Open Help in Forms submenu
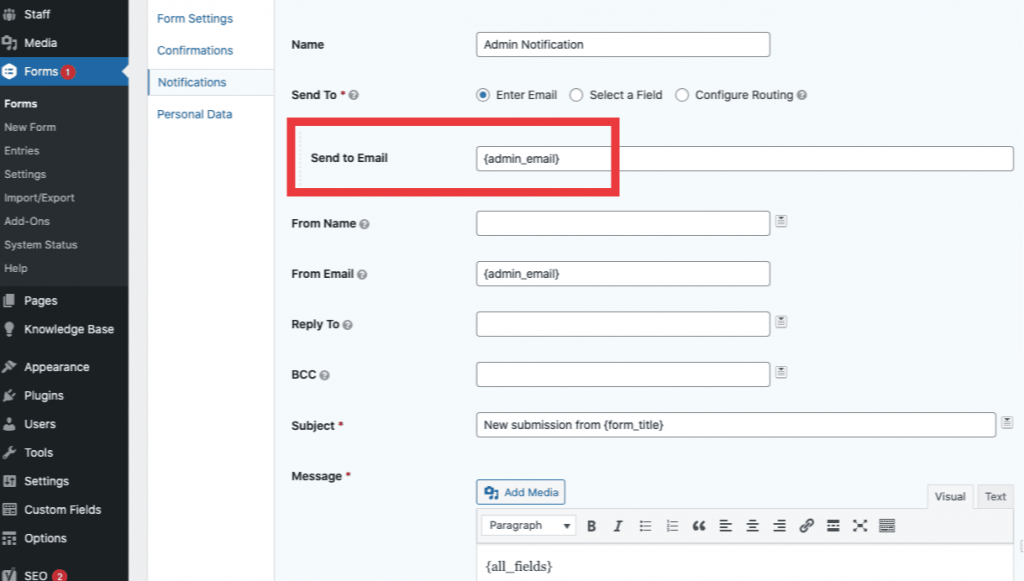The image size is (1024, 581). click(x=16, y=268)
